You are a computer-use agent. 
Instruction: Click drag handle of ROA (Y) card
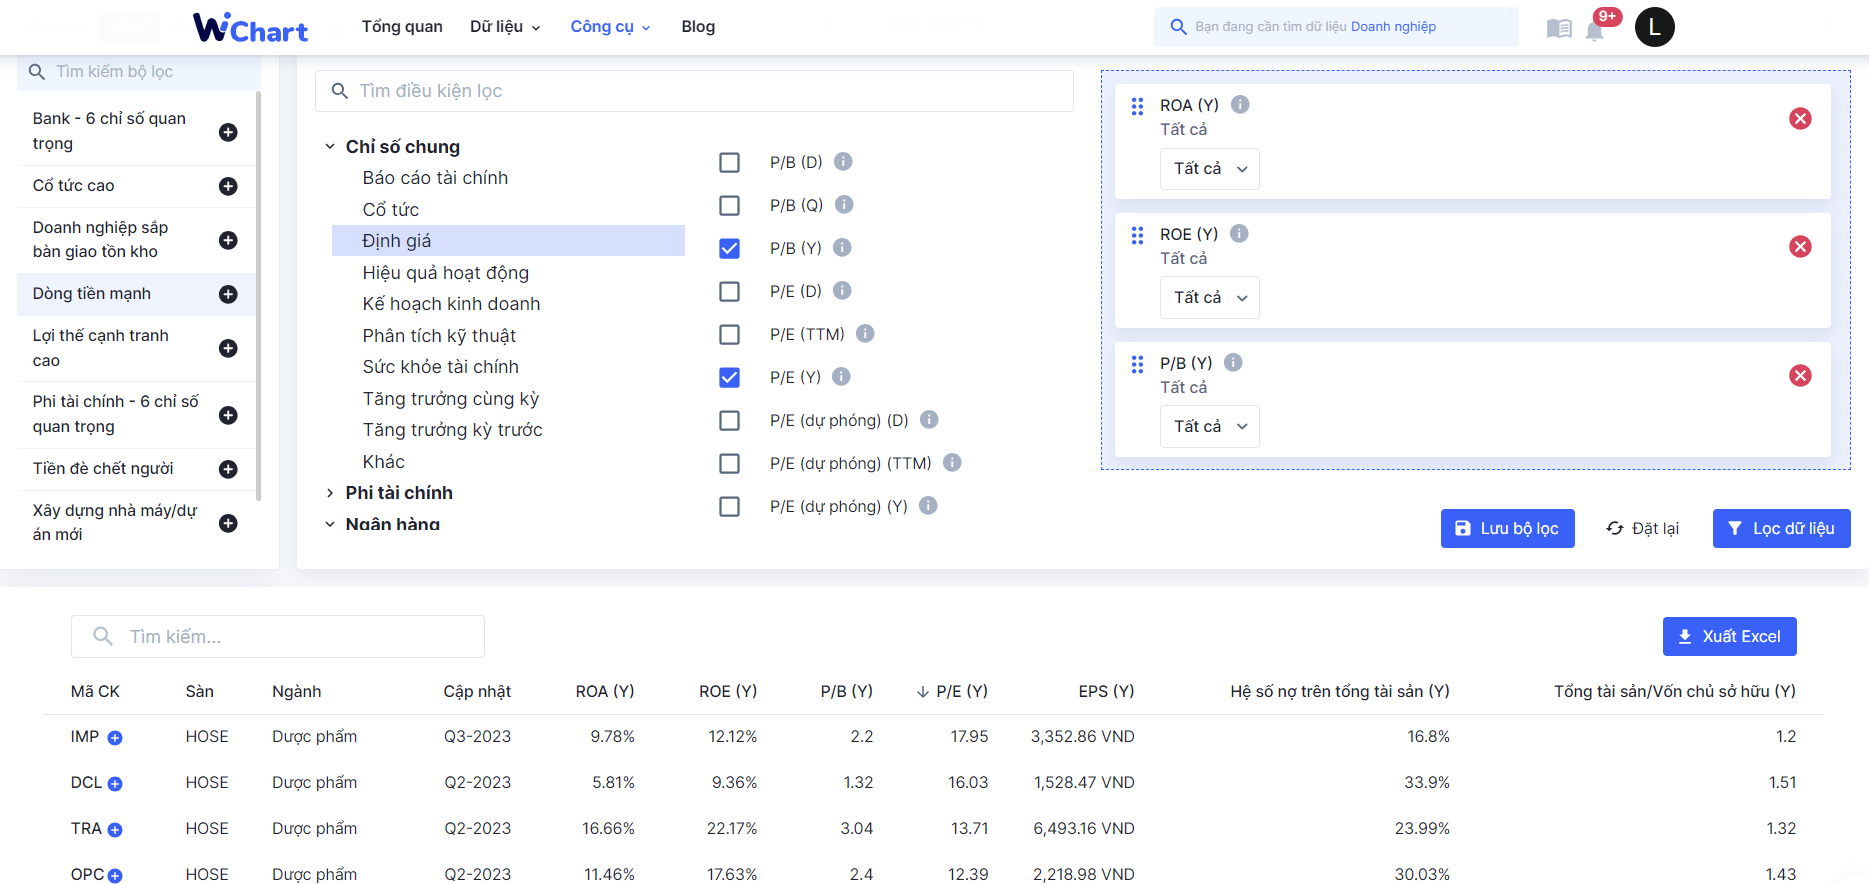click(x=1137, y=106)
